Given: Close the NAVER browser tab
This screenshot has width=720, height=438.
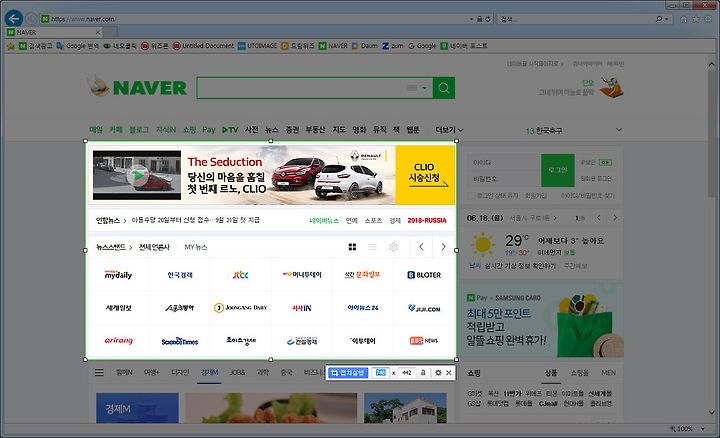Looking at the screenshot, I should tap(97, 32).
